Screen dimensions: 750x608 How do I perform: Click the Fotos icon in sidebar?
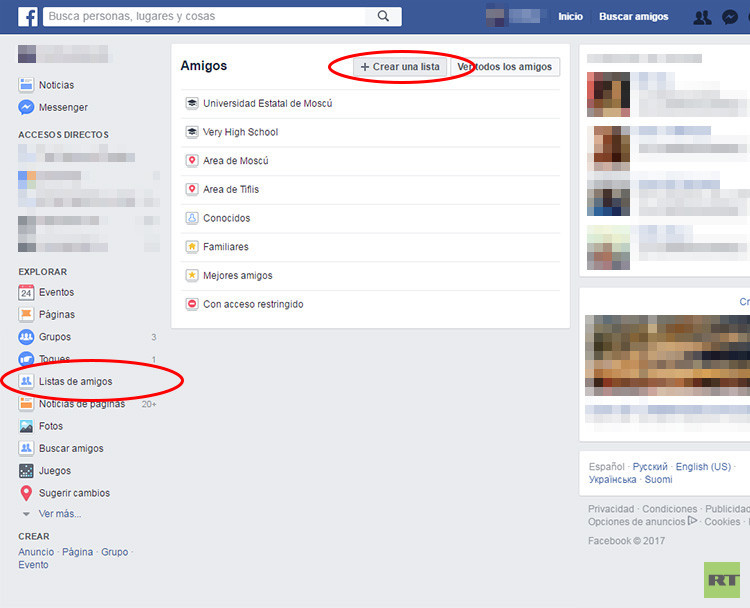[x=26, y=426]
